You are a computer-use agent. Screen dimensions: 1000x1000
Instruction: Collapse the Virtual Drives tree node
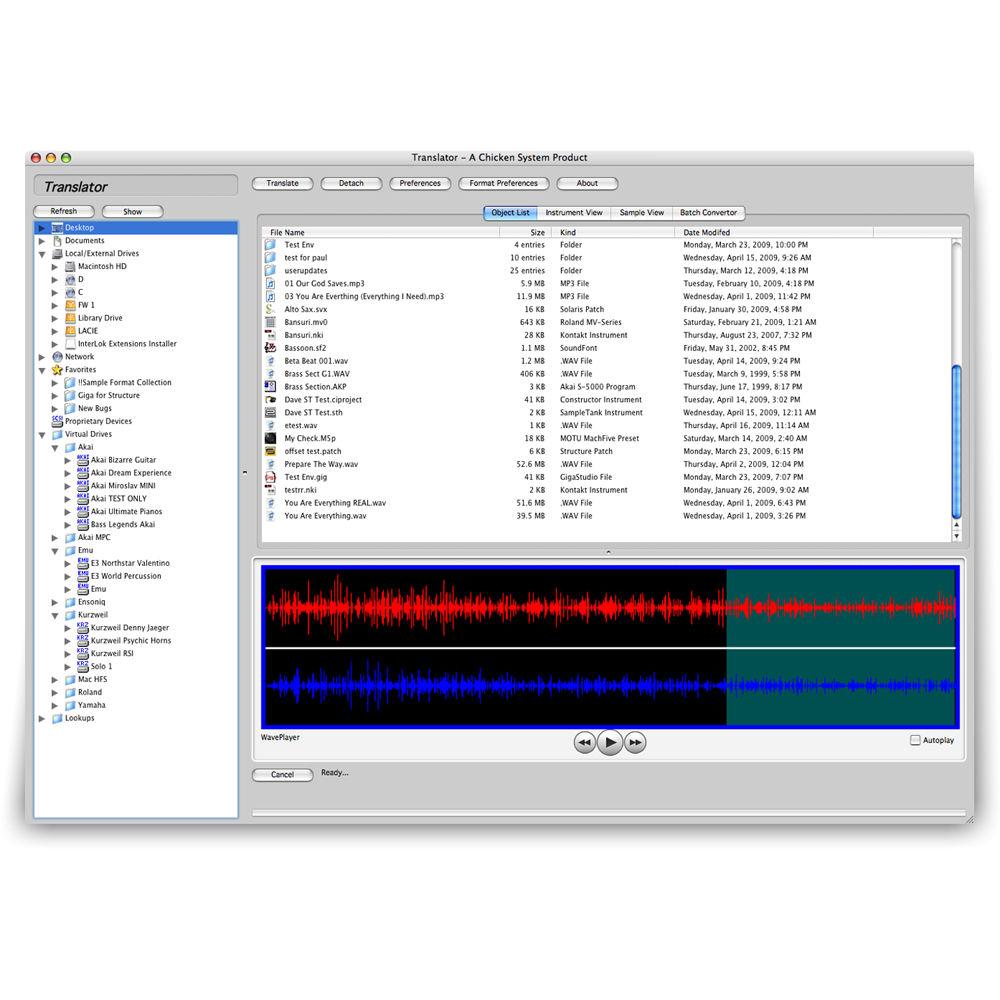click(x=42, y=435)
